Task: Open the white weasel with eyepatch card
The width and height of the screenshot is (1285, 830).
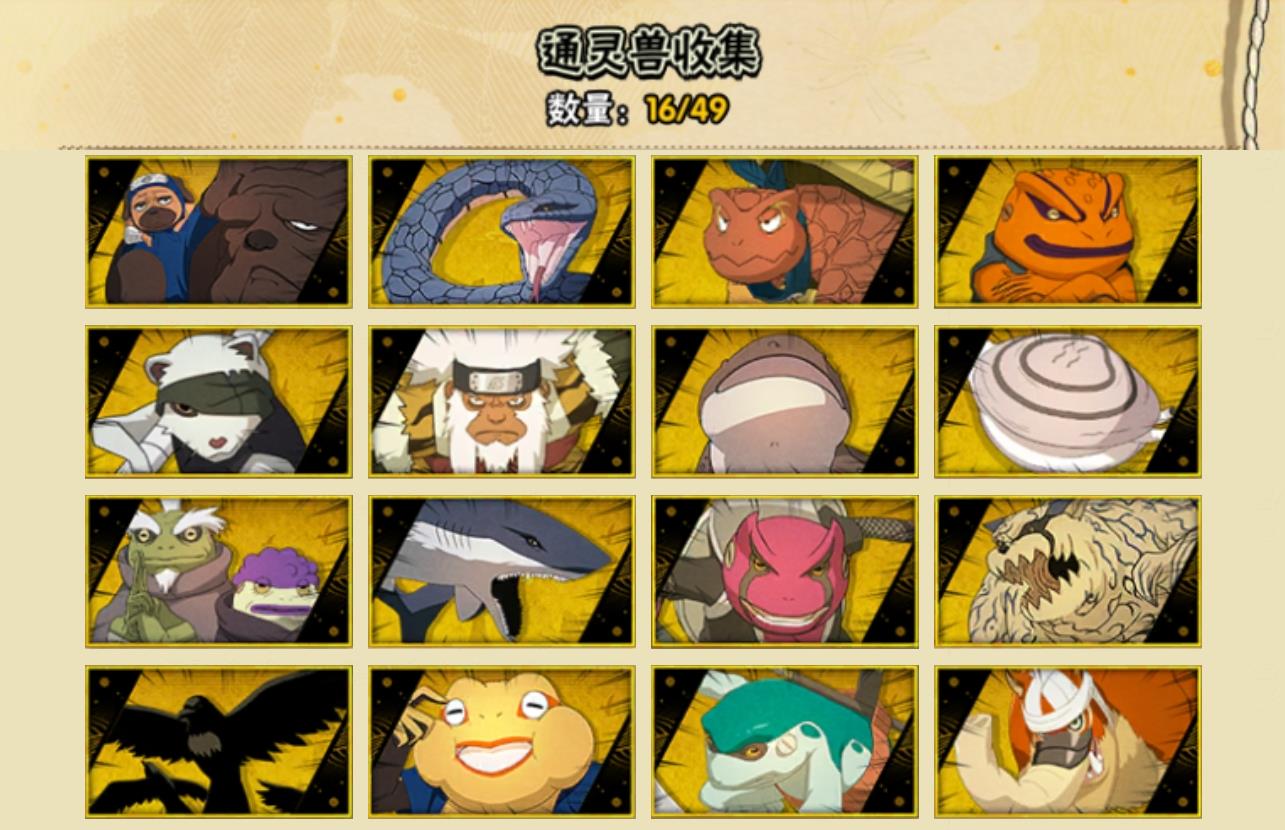Action: point(218,402)
